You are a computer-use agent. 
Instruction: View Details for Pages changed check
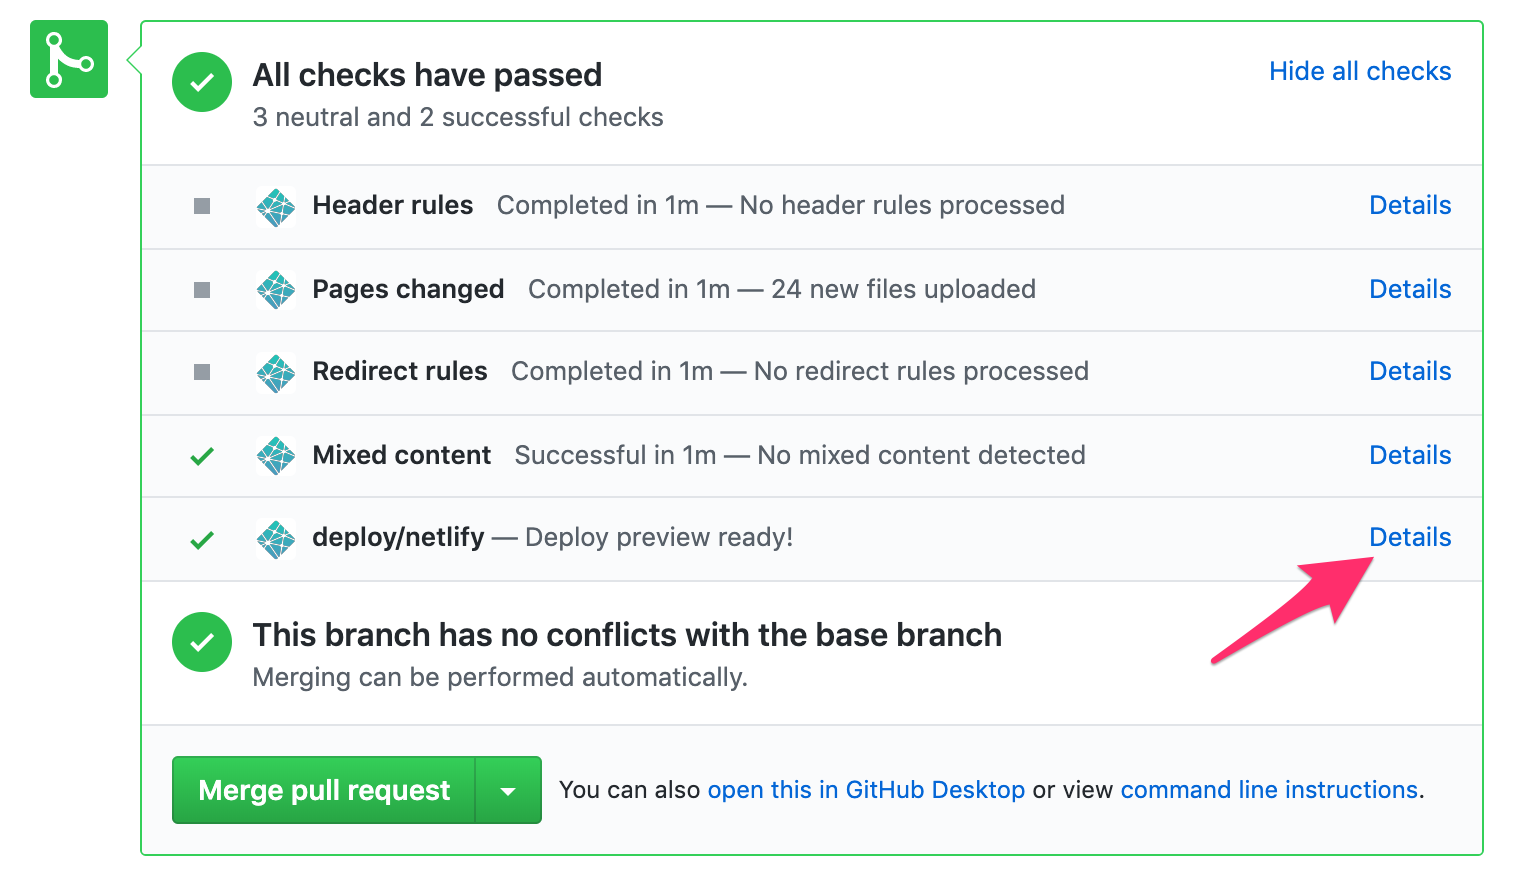[1409, 289]
